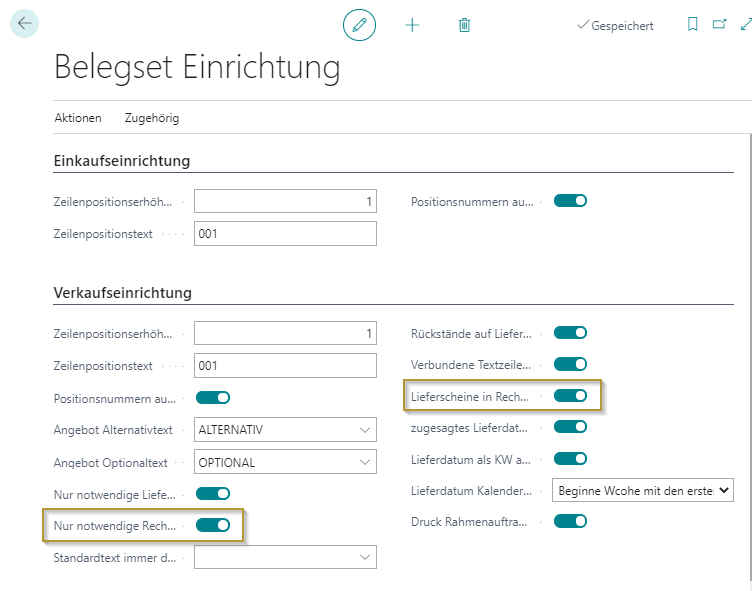
Task: Click the expand to full screen icon
Action: point(744,25)
